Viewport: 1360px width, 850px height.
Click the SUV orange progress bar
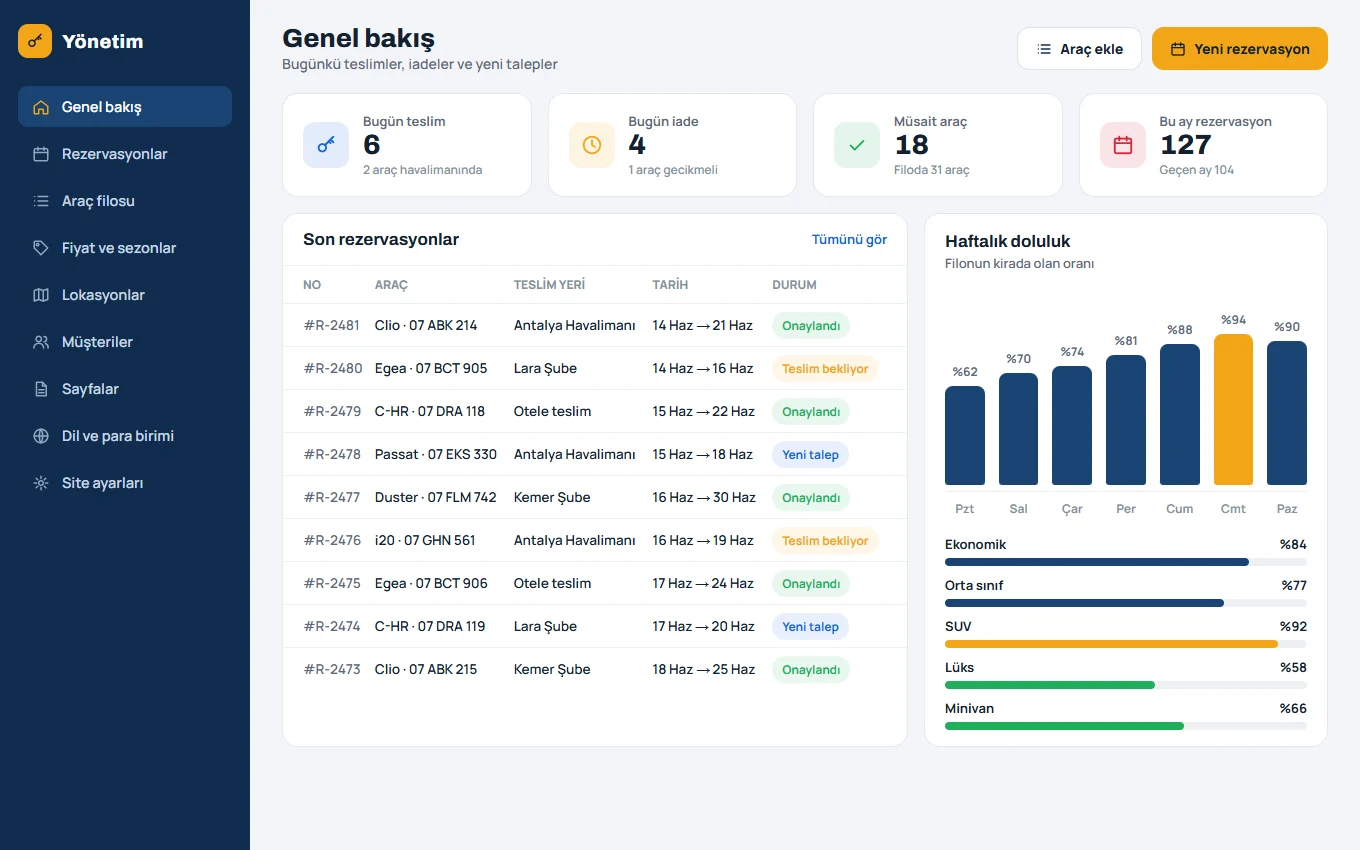coord(1126,644)
